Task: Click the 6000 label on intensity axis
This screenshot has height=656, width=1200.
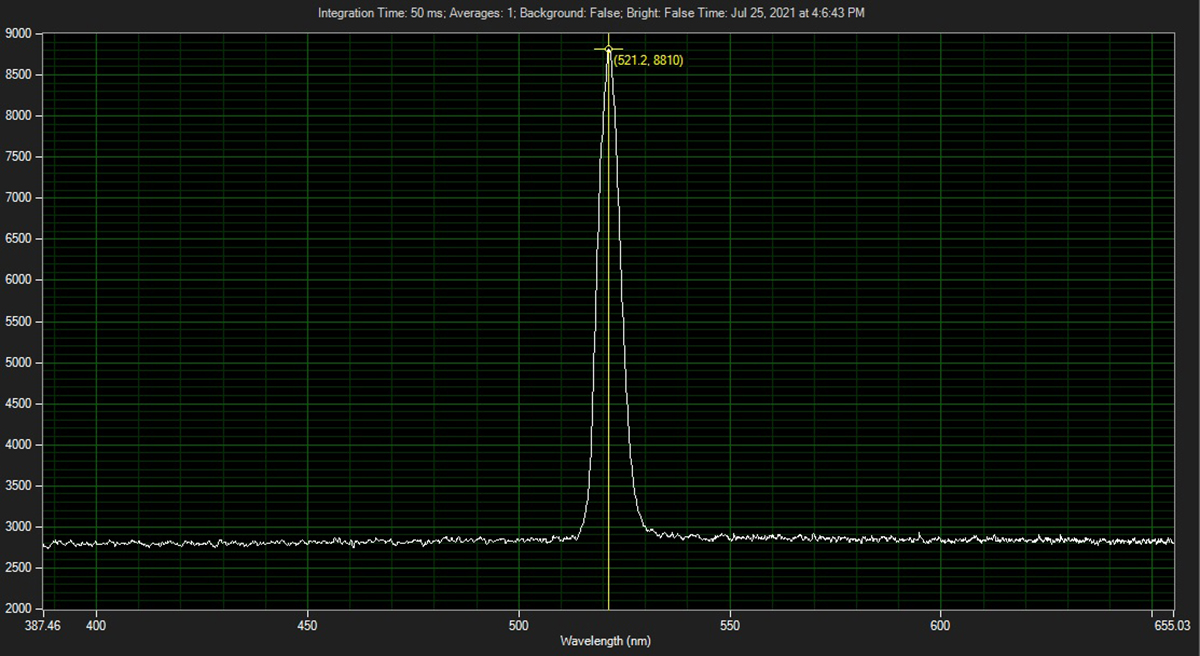Action: [19, 281]
